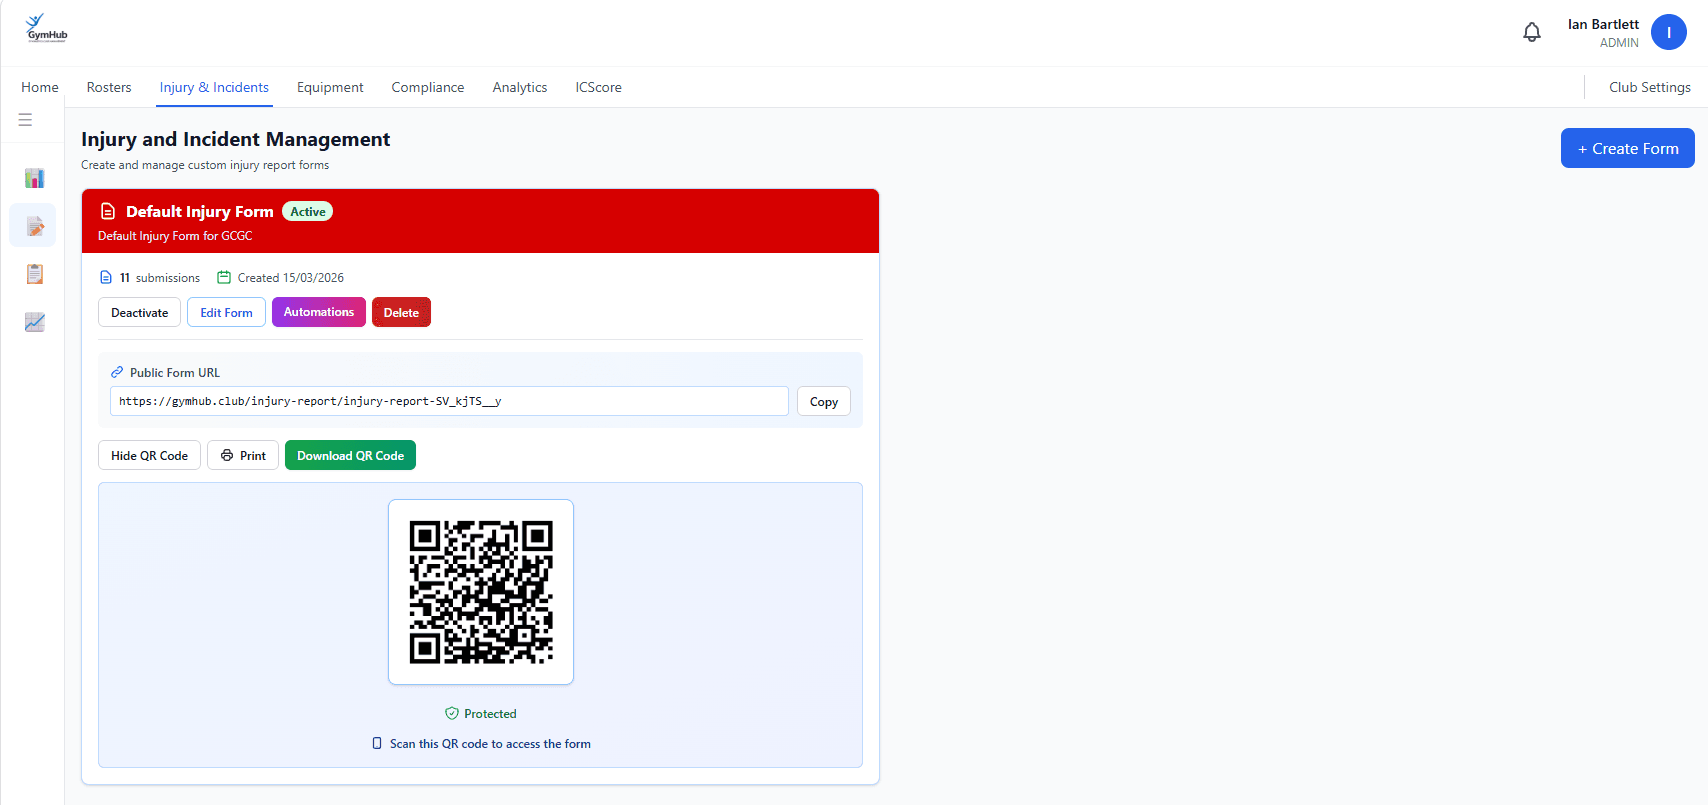
Task: Open the ICScore tab
Action: (x=598, y=88)
